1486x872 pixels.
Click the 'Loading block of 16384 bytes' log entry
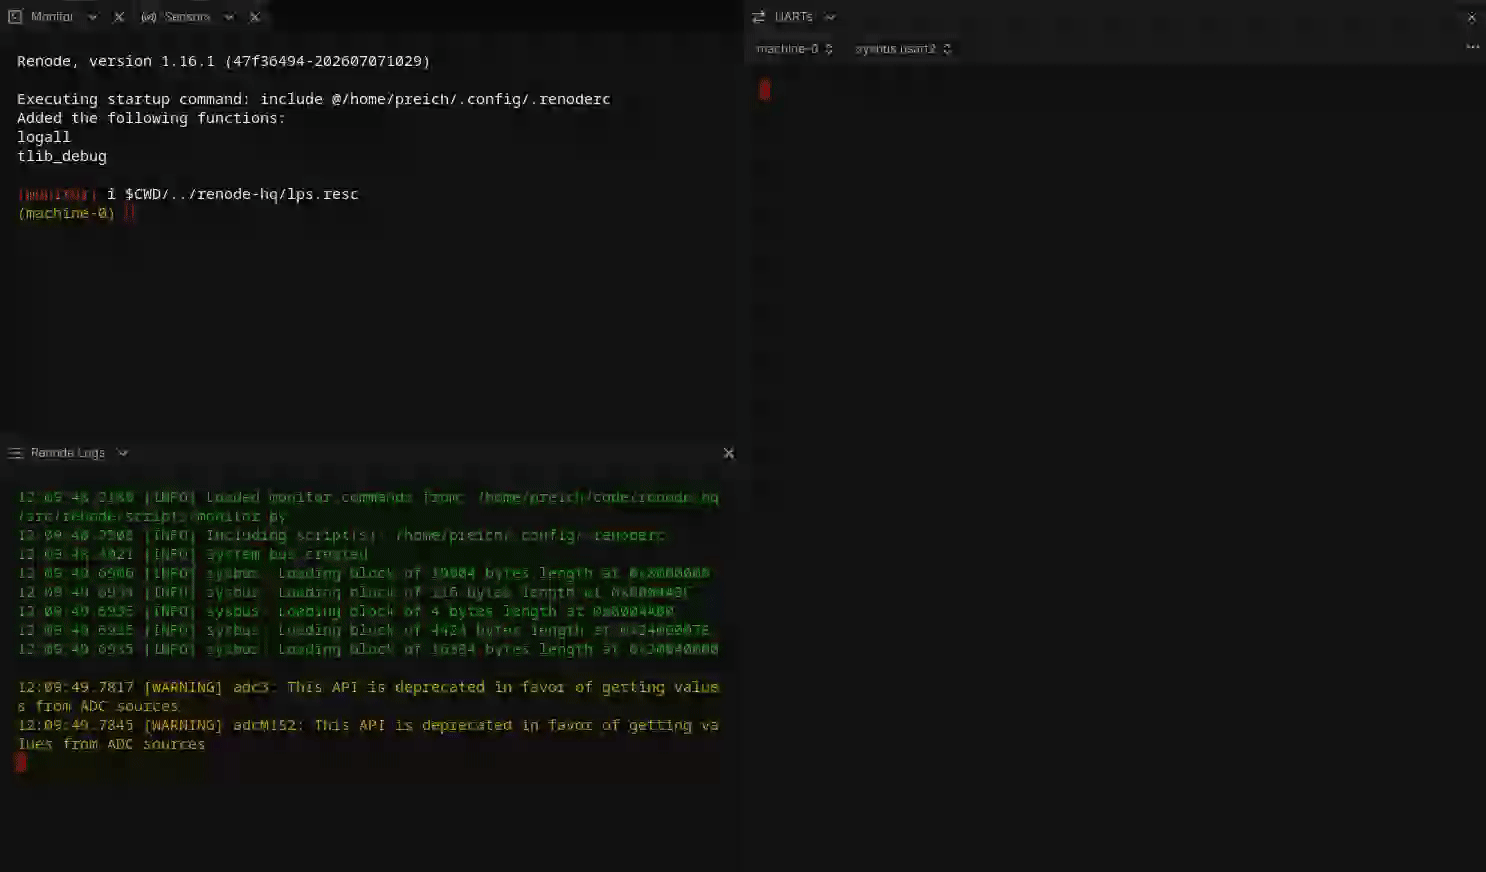click(x=368, y=649)
